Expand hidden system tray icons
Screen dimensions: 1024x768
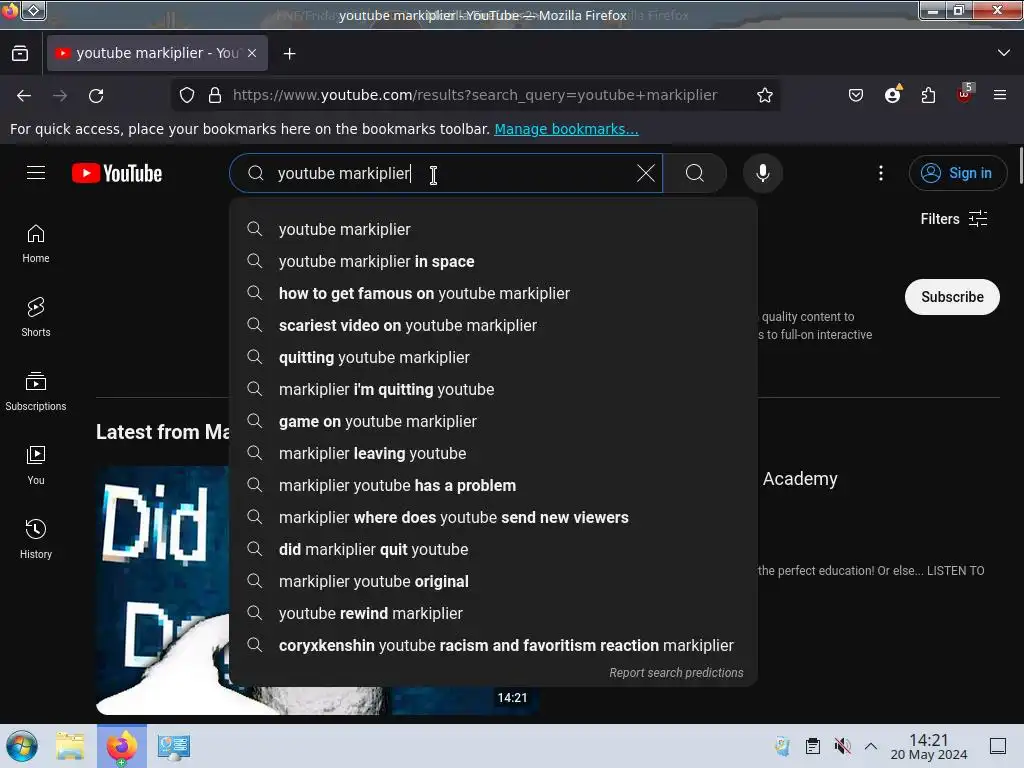click(x=871, y=746)
